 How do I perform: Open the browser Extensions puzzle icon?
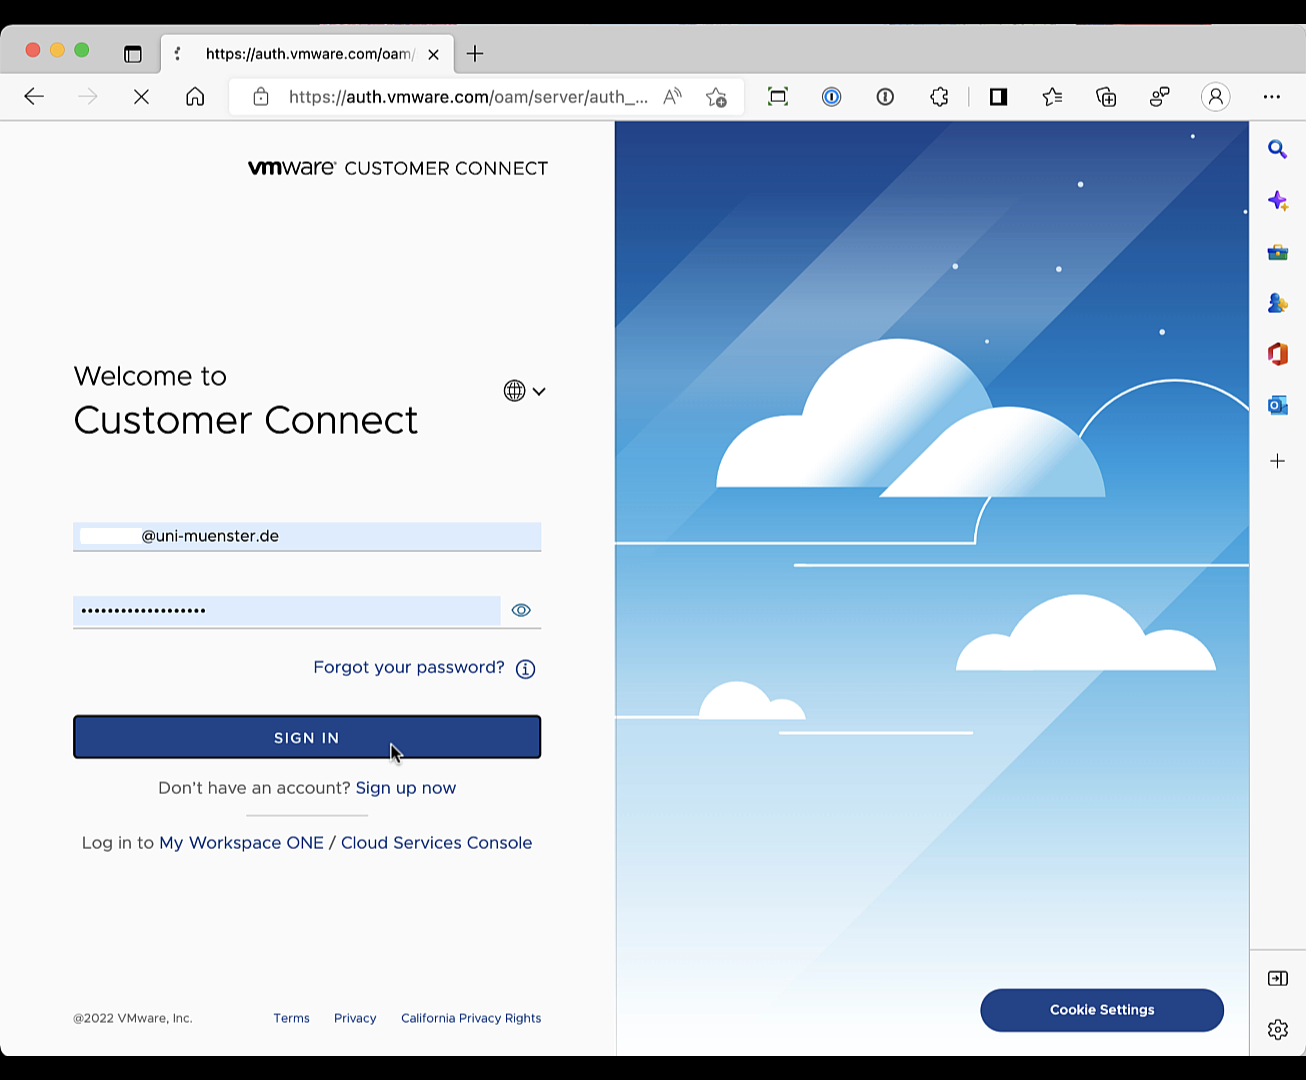[x=938, y=97]
